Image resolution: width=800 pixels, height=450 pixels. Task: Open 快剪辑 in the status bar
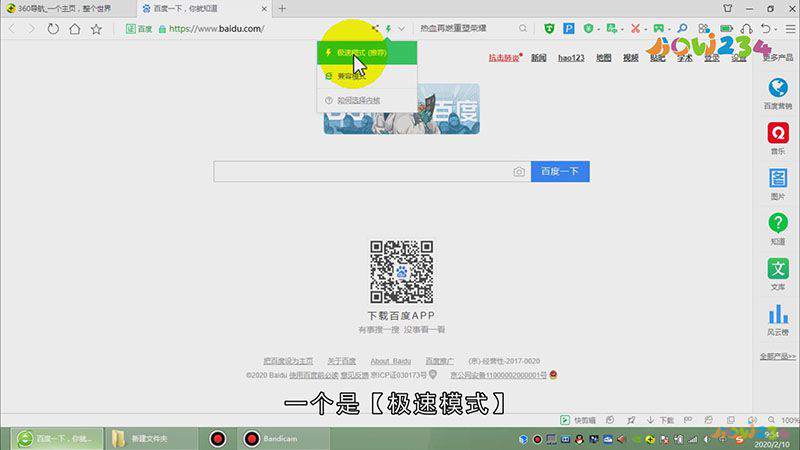(x=578, y=420)
